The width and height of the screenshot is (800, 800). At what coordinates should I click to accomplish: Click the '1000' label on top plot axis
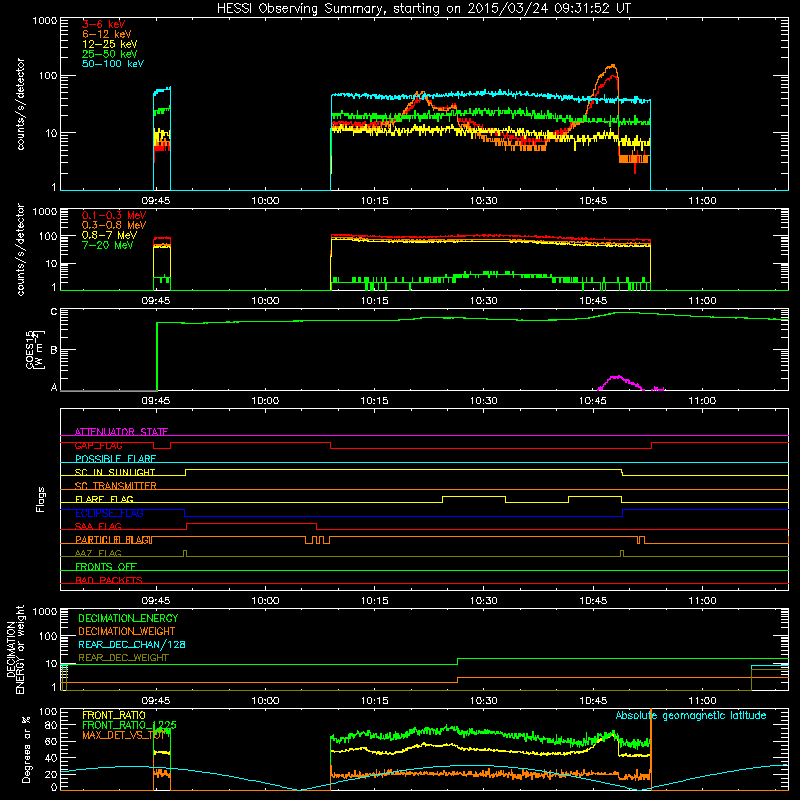[44, 21]
